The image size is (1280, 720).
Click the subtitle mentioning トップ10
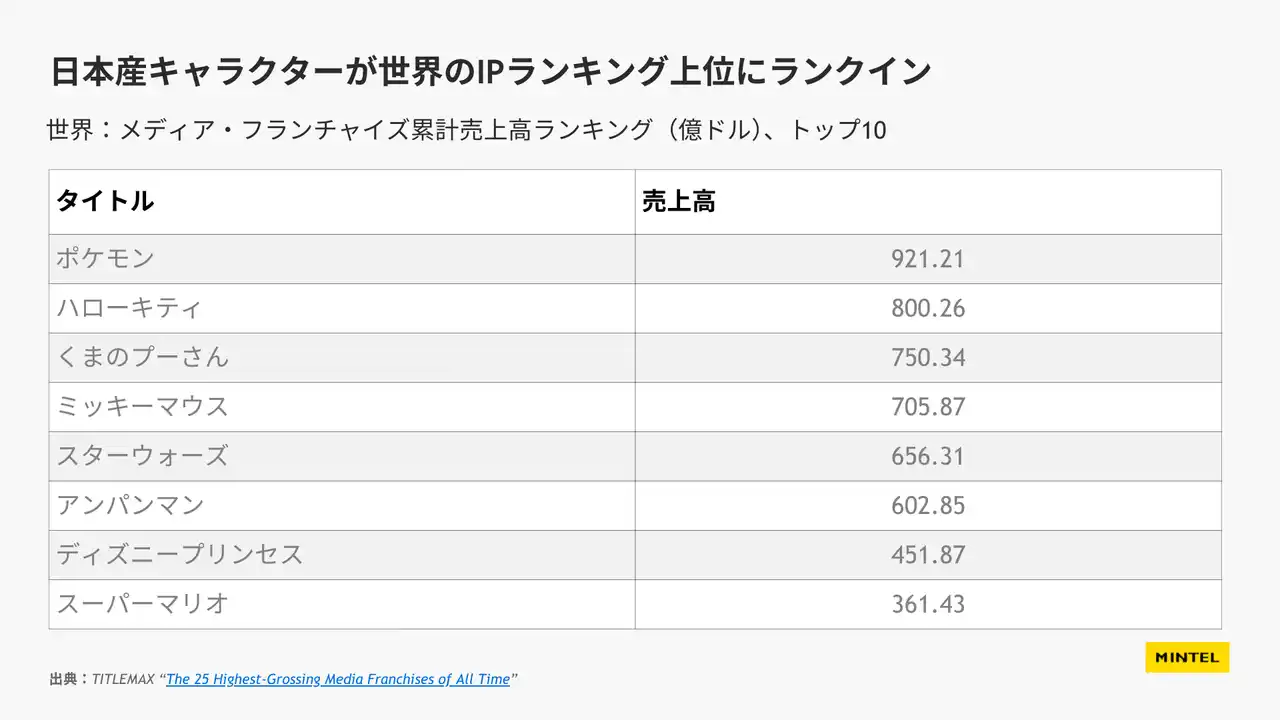coord(466,130)
